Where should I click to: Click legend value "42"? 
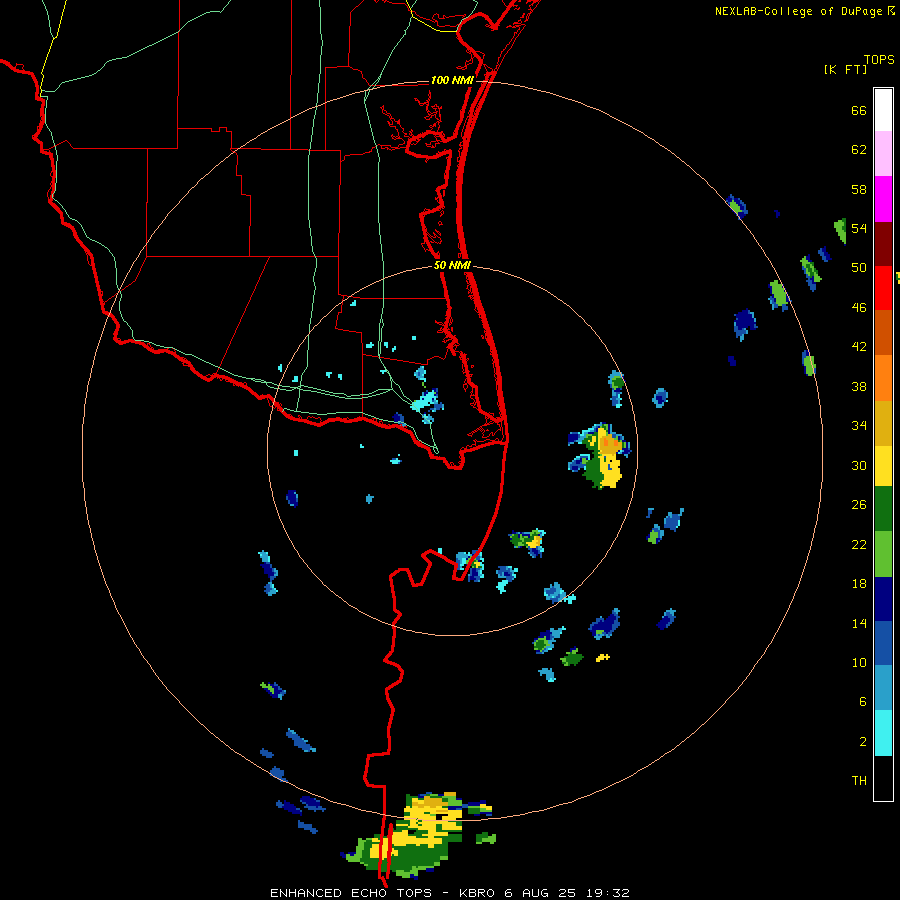(859, 347)
